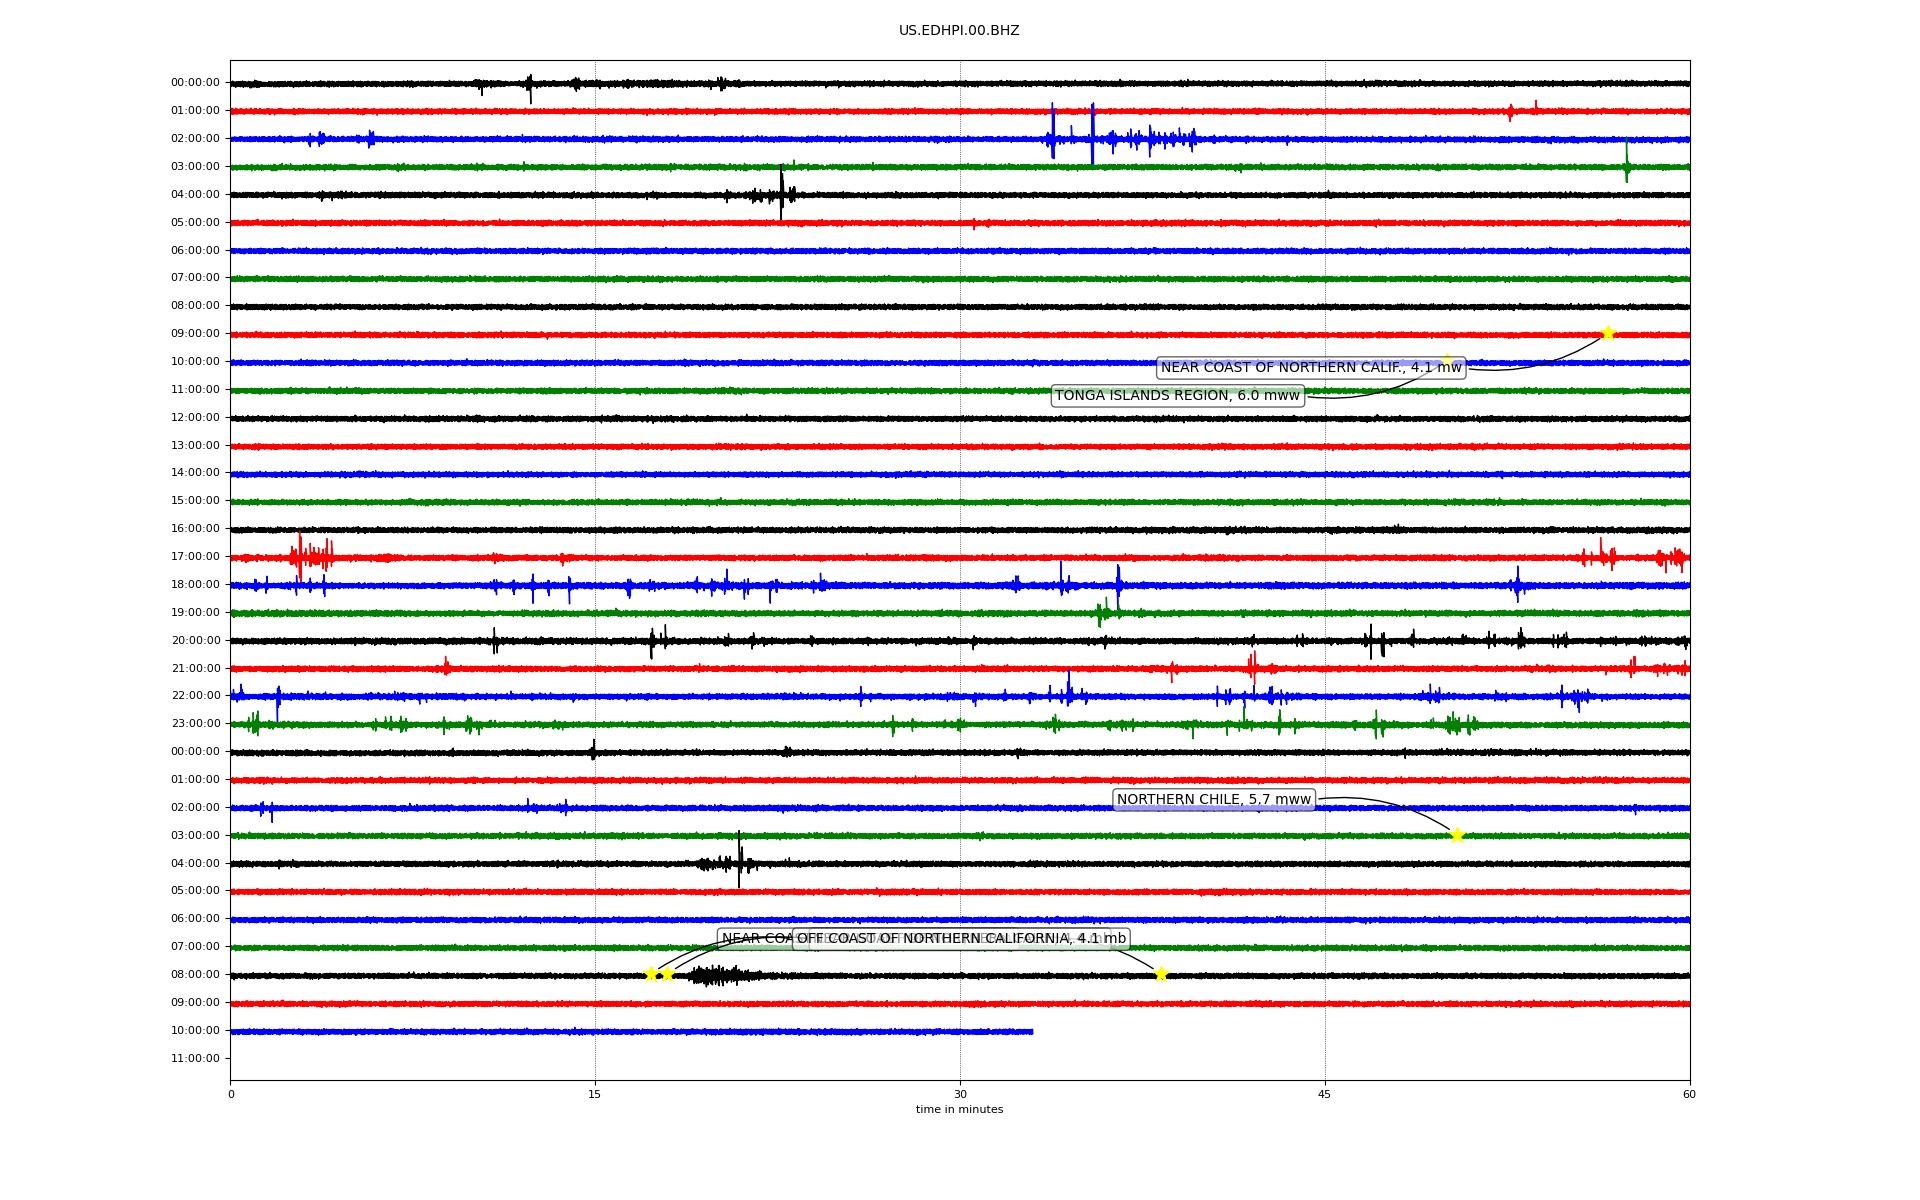Click the yellow star marking the Northern Chile event
The image size is (1920, 1200).
1456,835
